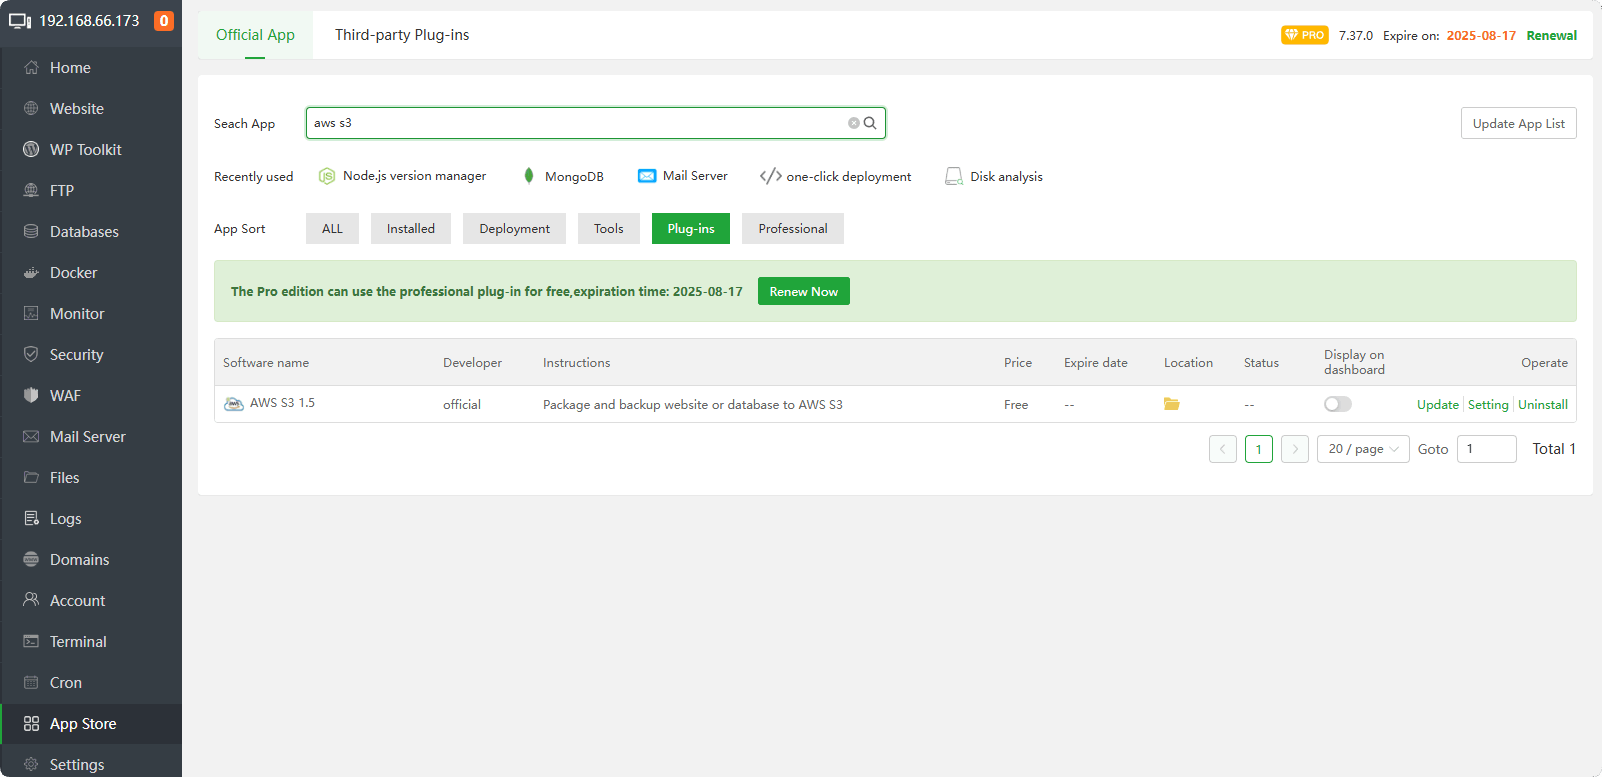The height and width of the screenshot is (777, 1602).
Task: Click the one-click deployment code icon
Action: pyautogui.click(x=770, y=176)
